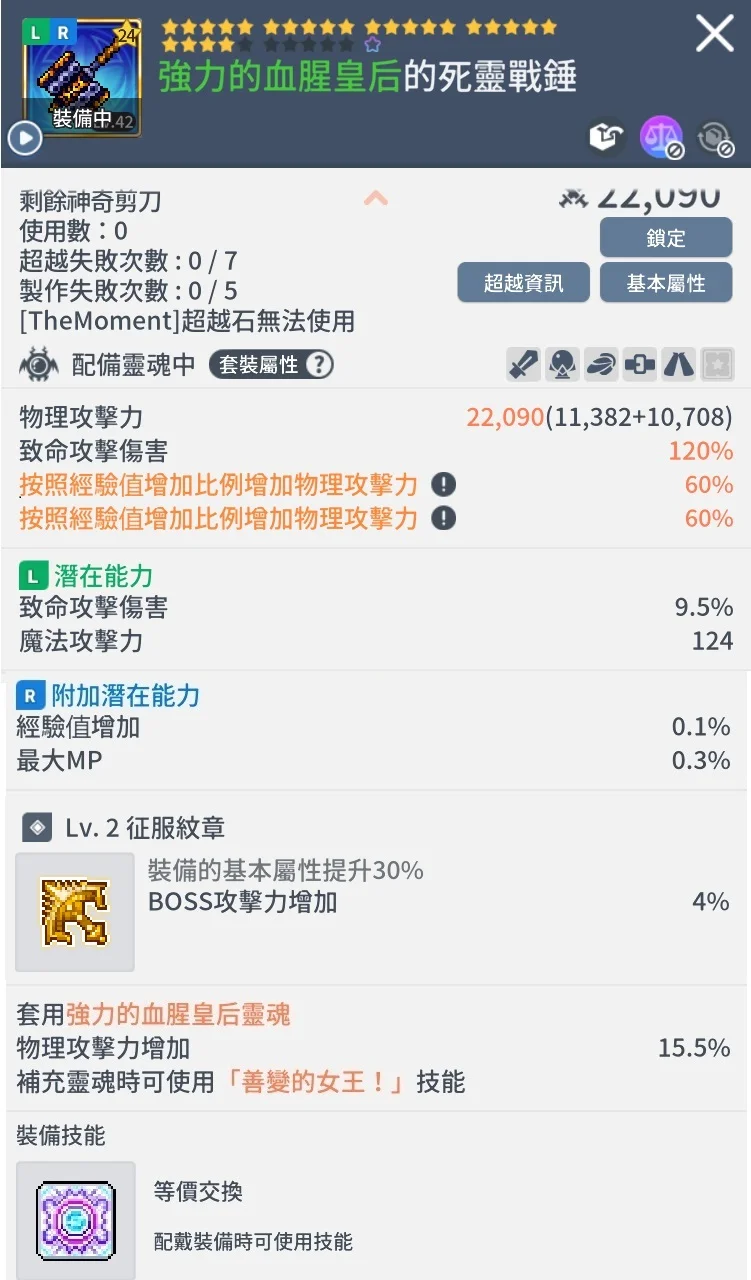
Task: Click the box-with-arrow icon in the header
Action: tap(606, 138)
